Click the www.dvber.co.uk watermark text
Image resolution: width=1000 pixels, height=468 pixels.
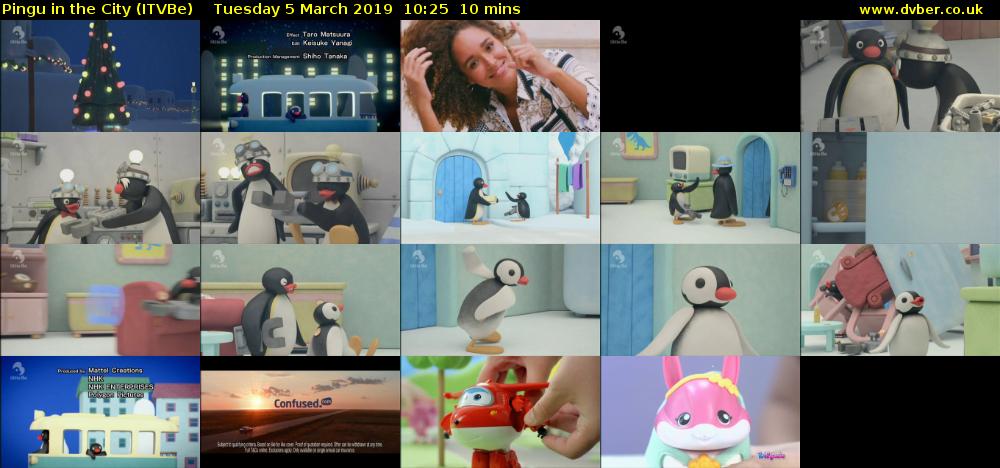pos(921,9)
